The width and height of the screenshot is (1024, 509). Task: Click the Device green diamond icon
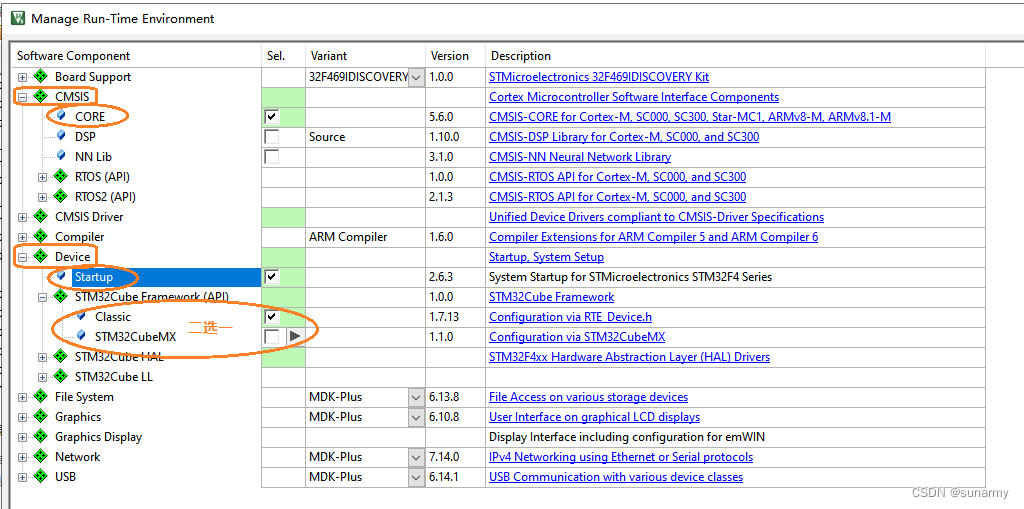(x=40, y=257)
